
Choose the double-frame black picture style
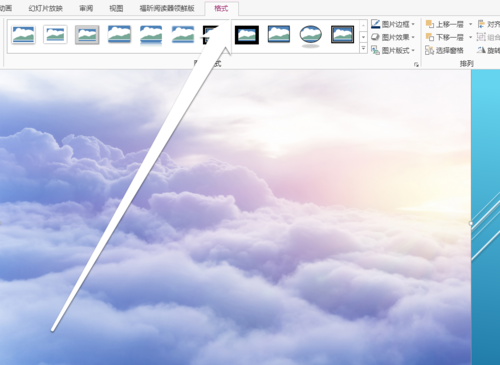tap(342, 35)
